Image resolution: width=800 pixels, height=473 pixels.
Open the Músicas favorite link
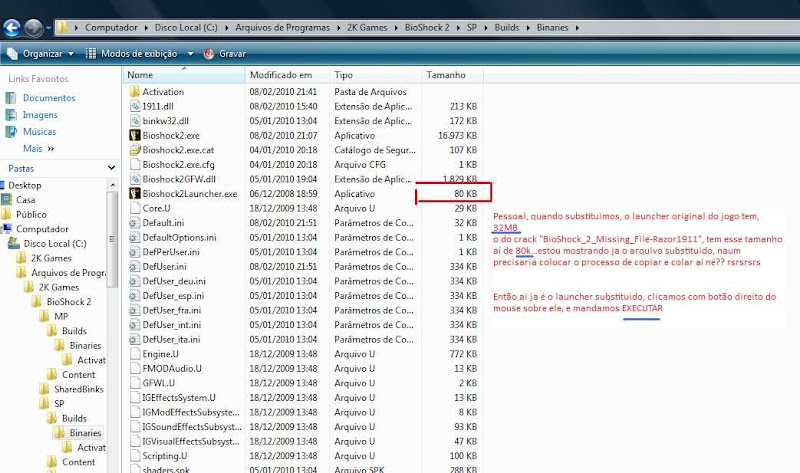pyautogui.click(x=39, y=132)
